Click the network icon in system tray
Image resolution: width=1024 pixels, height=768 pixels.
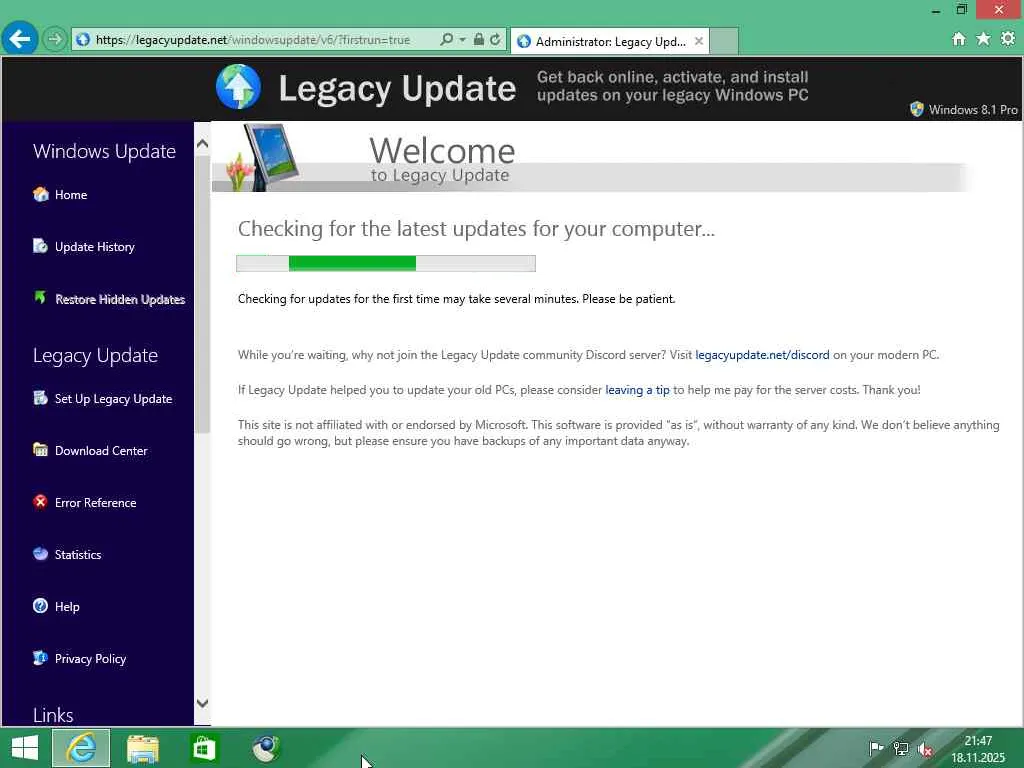(901, 748)
